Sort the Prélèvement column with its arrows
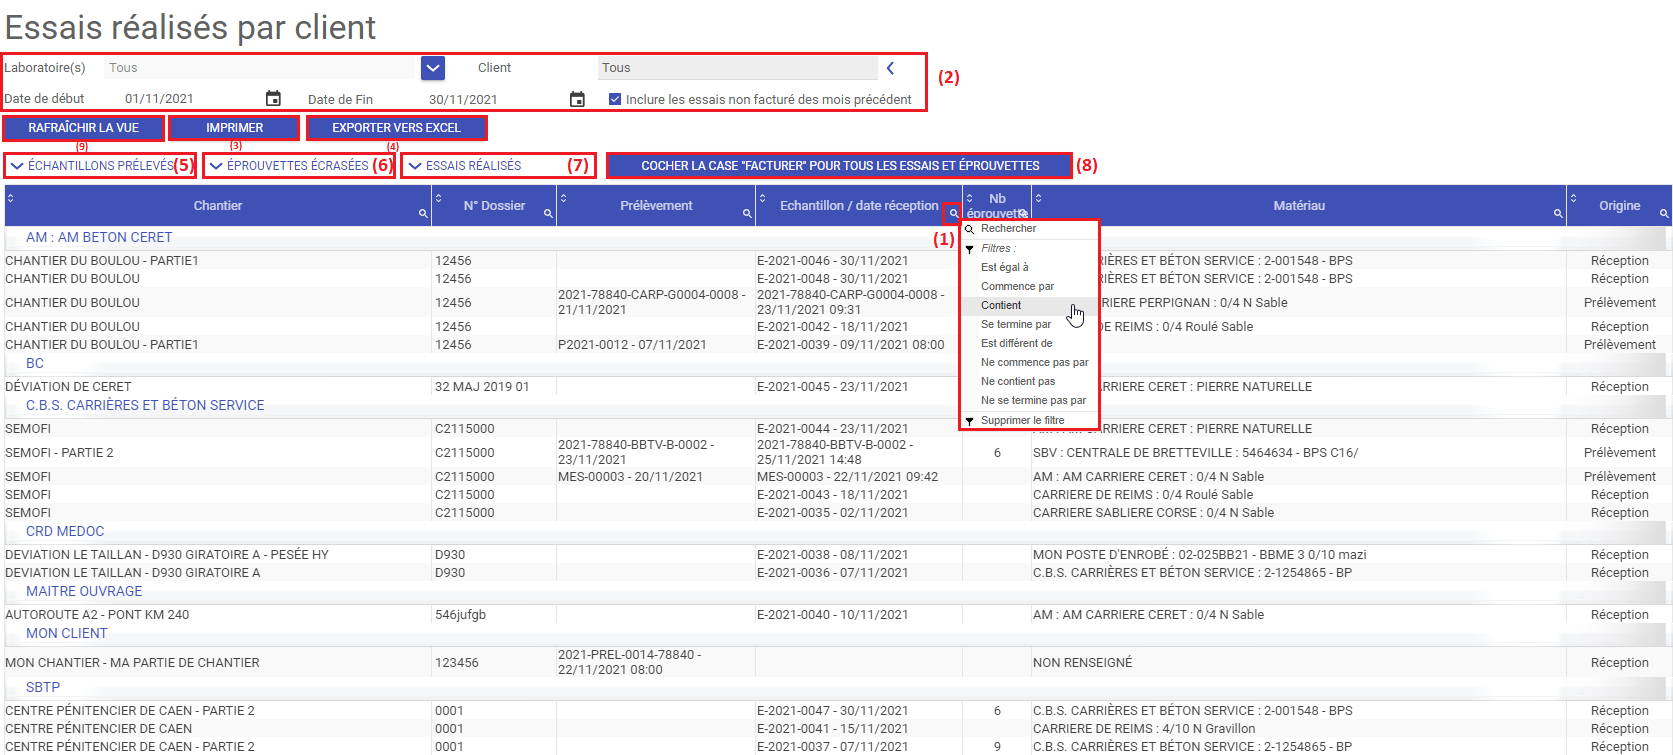 [x=563, y=198]
